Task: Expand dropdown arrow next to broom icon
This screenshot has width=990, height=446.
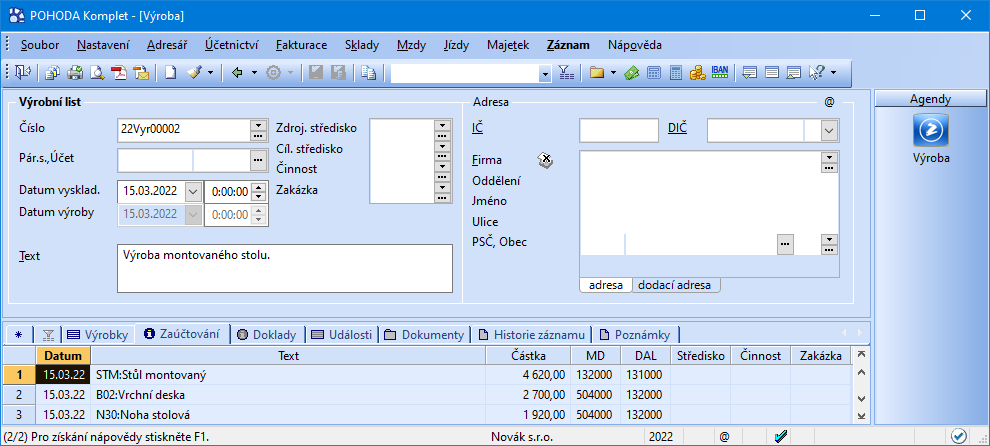Action: (x=210, y=73)
